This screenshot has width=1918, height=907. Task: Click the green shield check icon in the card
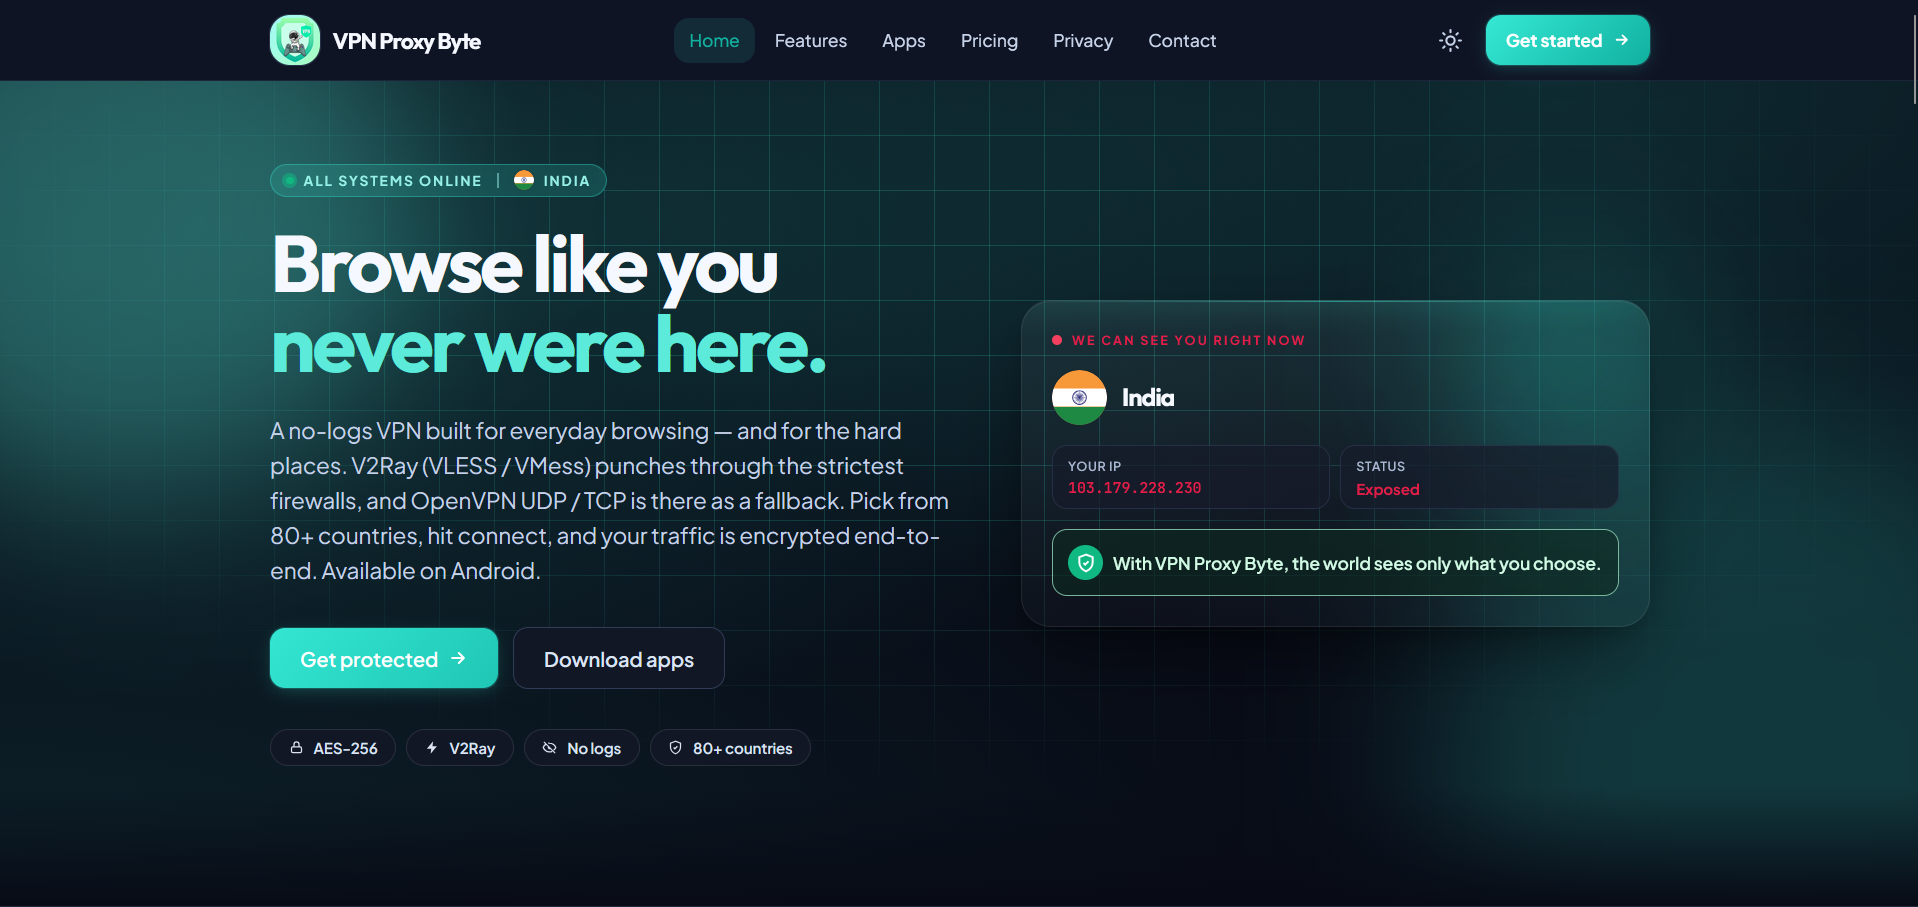[1086, 563]
